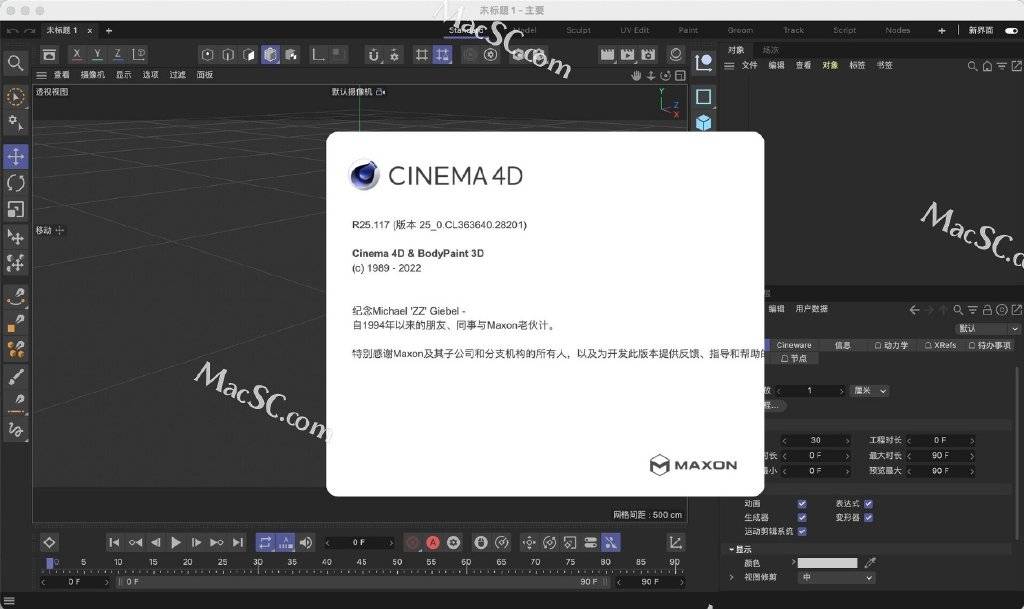Play the animation forward
The width and height of the screenshot is (1024, 609).
coord(176,542)
